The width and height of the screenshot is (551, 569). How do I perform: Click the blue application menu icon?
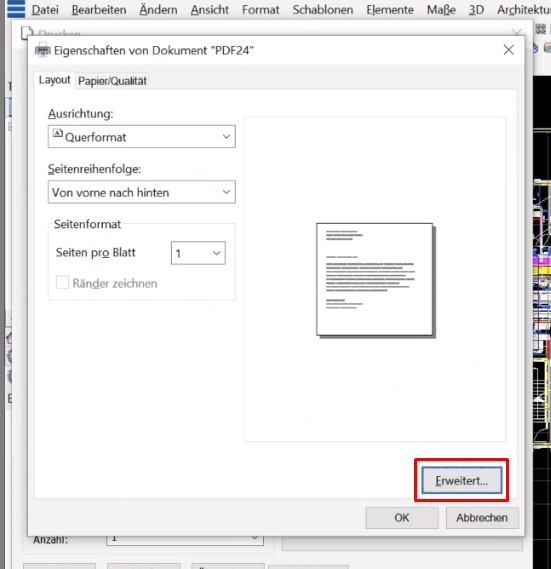pyautogui.click(x=16, y=9)
